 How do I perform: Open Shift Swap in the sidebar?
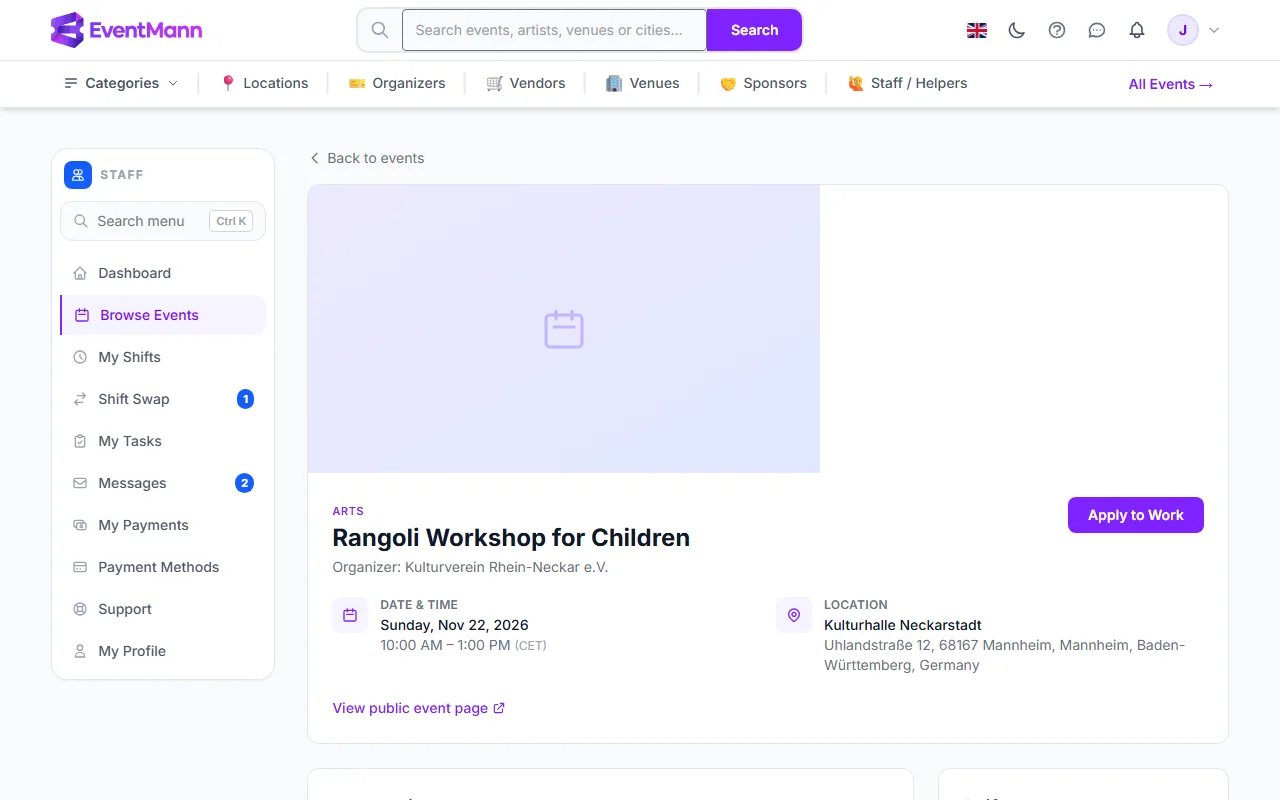click(x=163, y=399)
